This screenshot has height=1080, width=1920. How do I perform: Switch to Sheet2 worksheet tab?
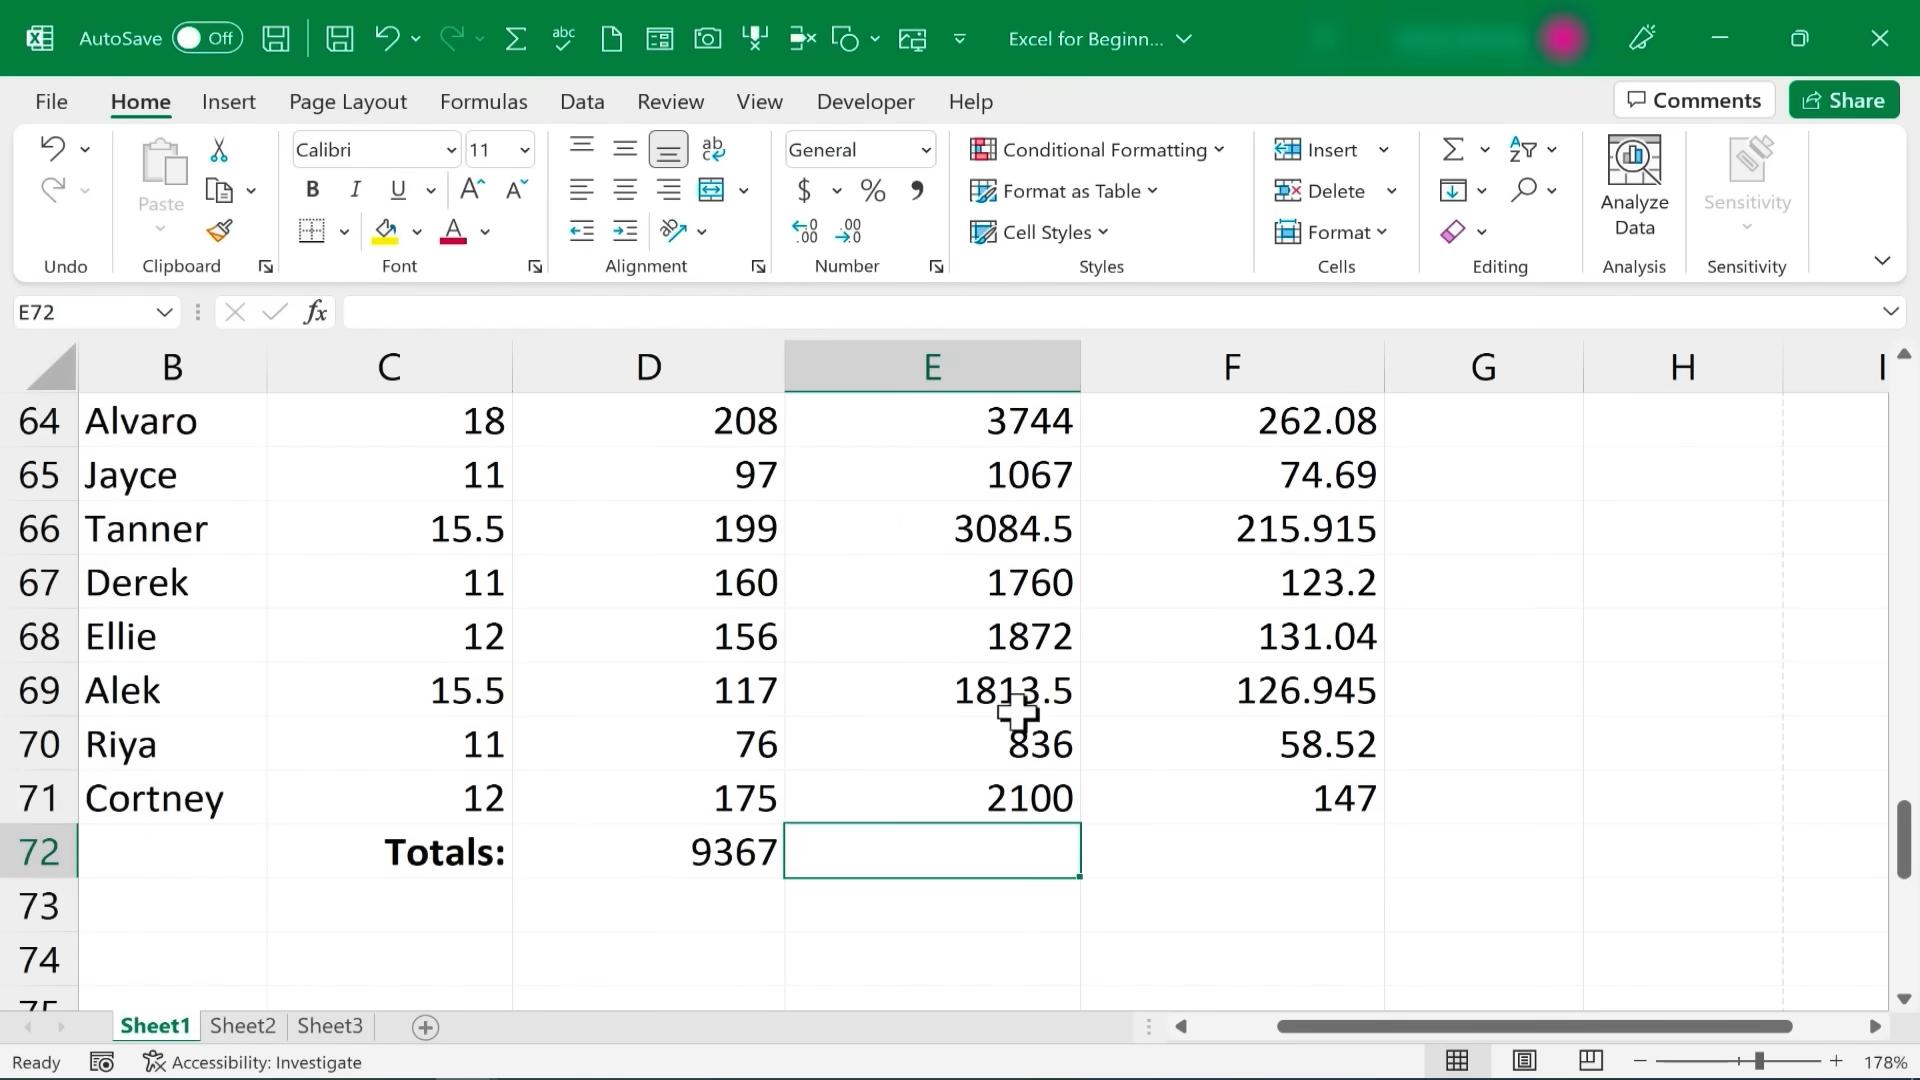pyautogui.click(x=242, y=1026)
